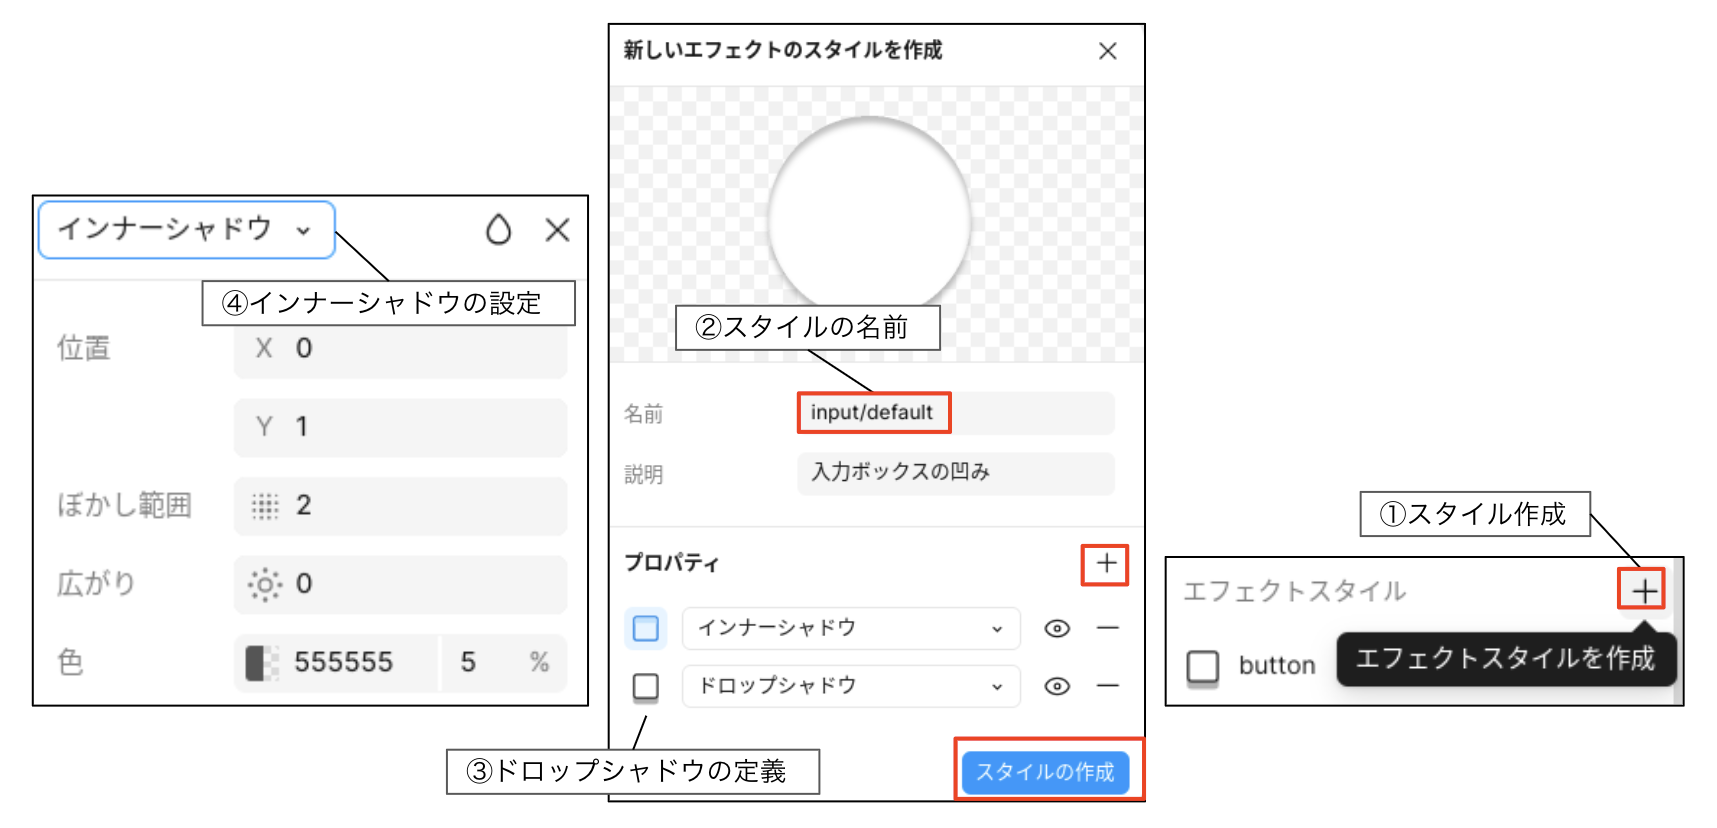Click the plus icon beside エフェクトスタイル
The width and height of the screenshot is (1717, 828).
pos(1642,590)
